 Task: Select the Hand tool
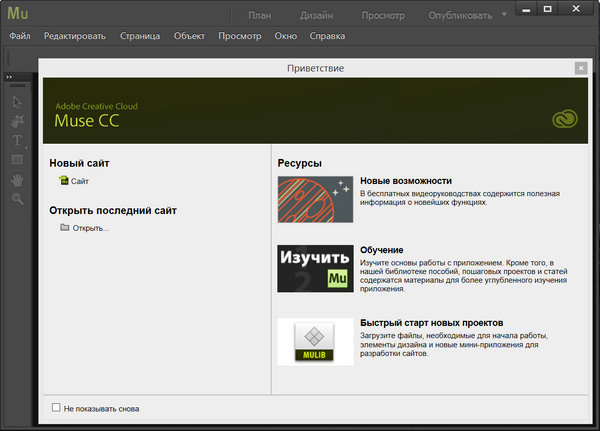(x=17, y=180)
